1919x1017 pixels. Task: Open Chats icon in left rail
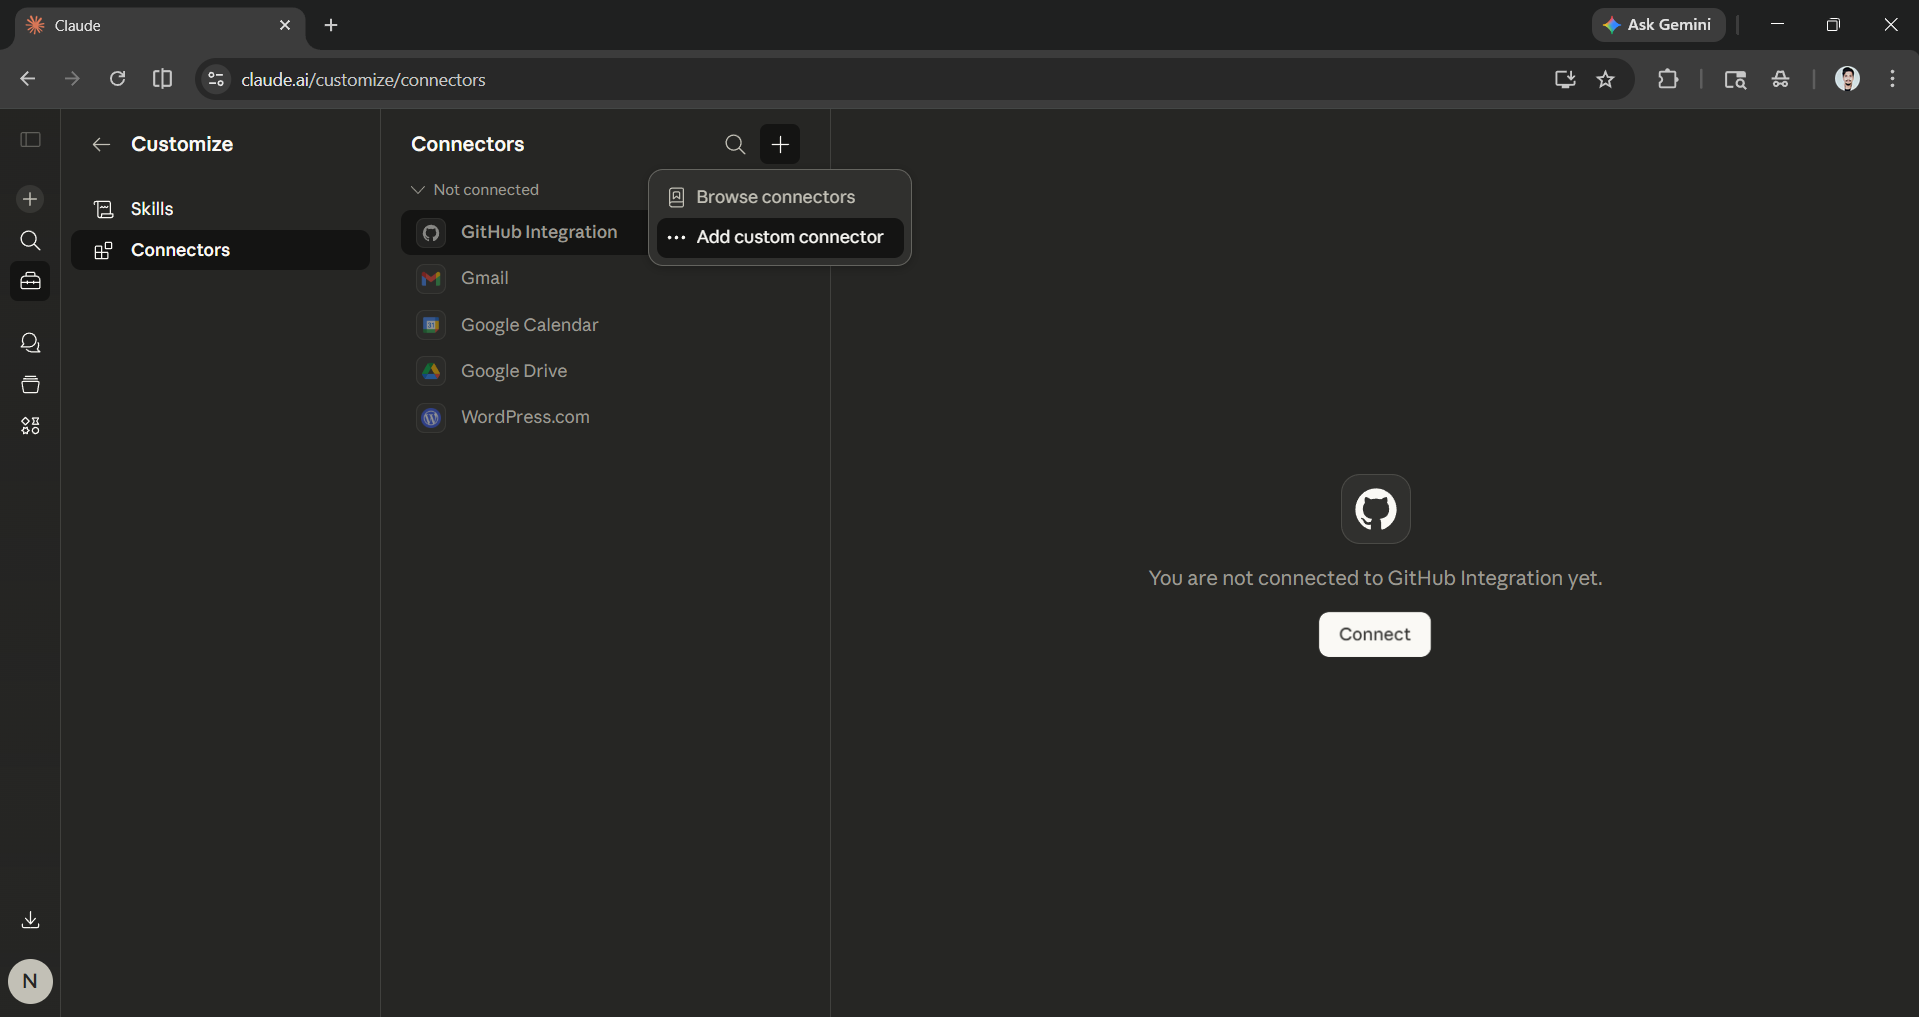click(x=30, y=343)
